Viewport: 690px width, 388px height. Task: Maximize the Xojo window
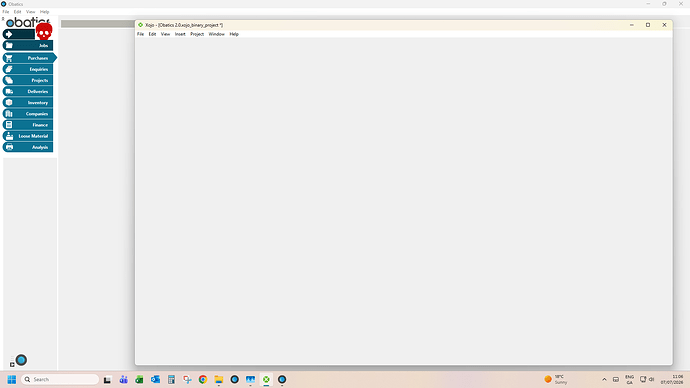(x=648, y=25)
